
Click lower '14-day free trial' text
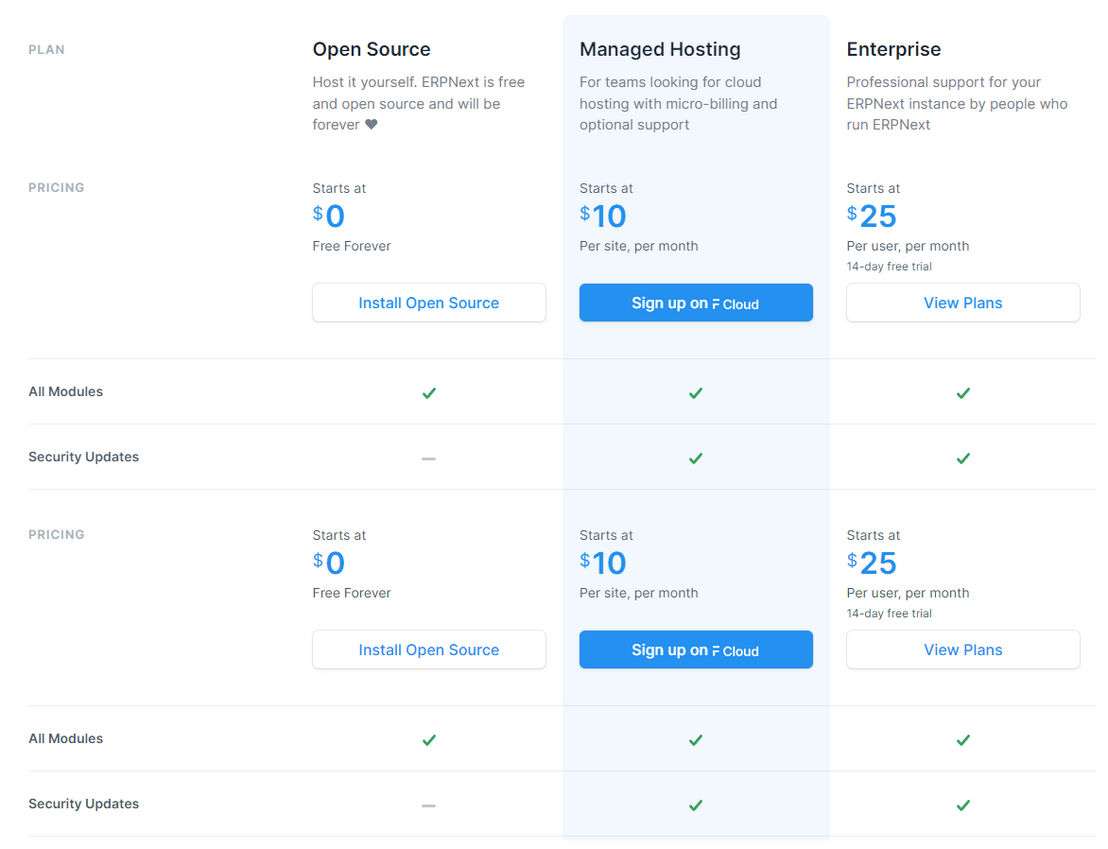point(889,614)
